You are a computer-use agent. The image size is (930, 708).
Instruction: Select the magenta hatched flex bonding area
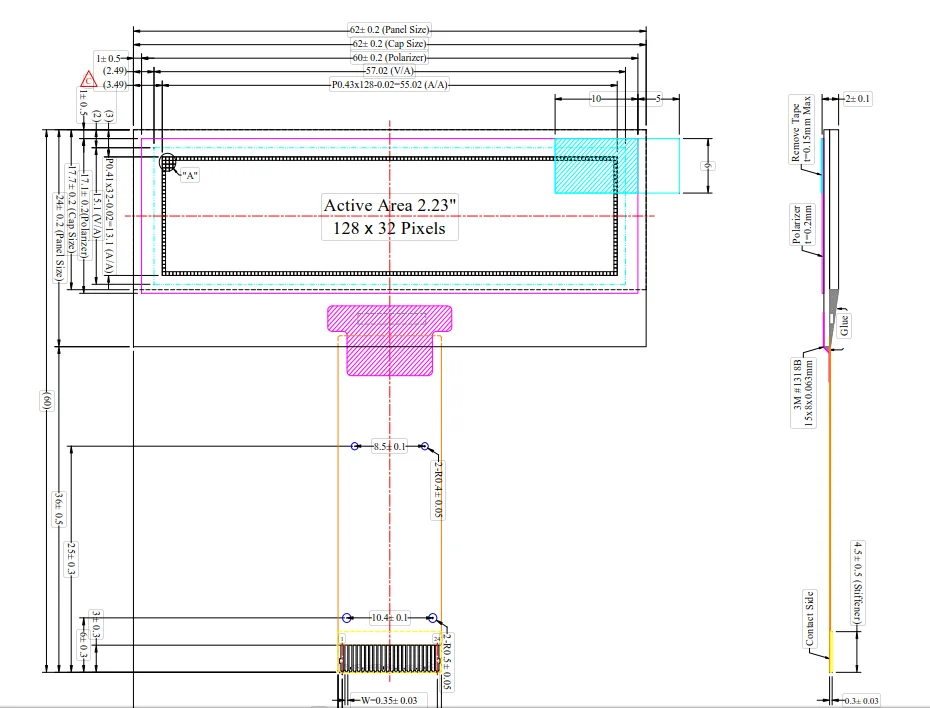coord(390,338)
